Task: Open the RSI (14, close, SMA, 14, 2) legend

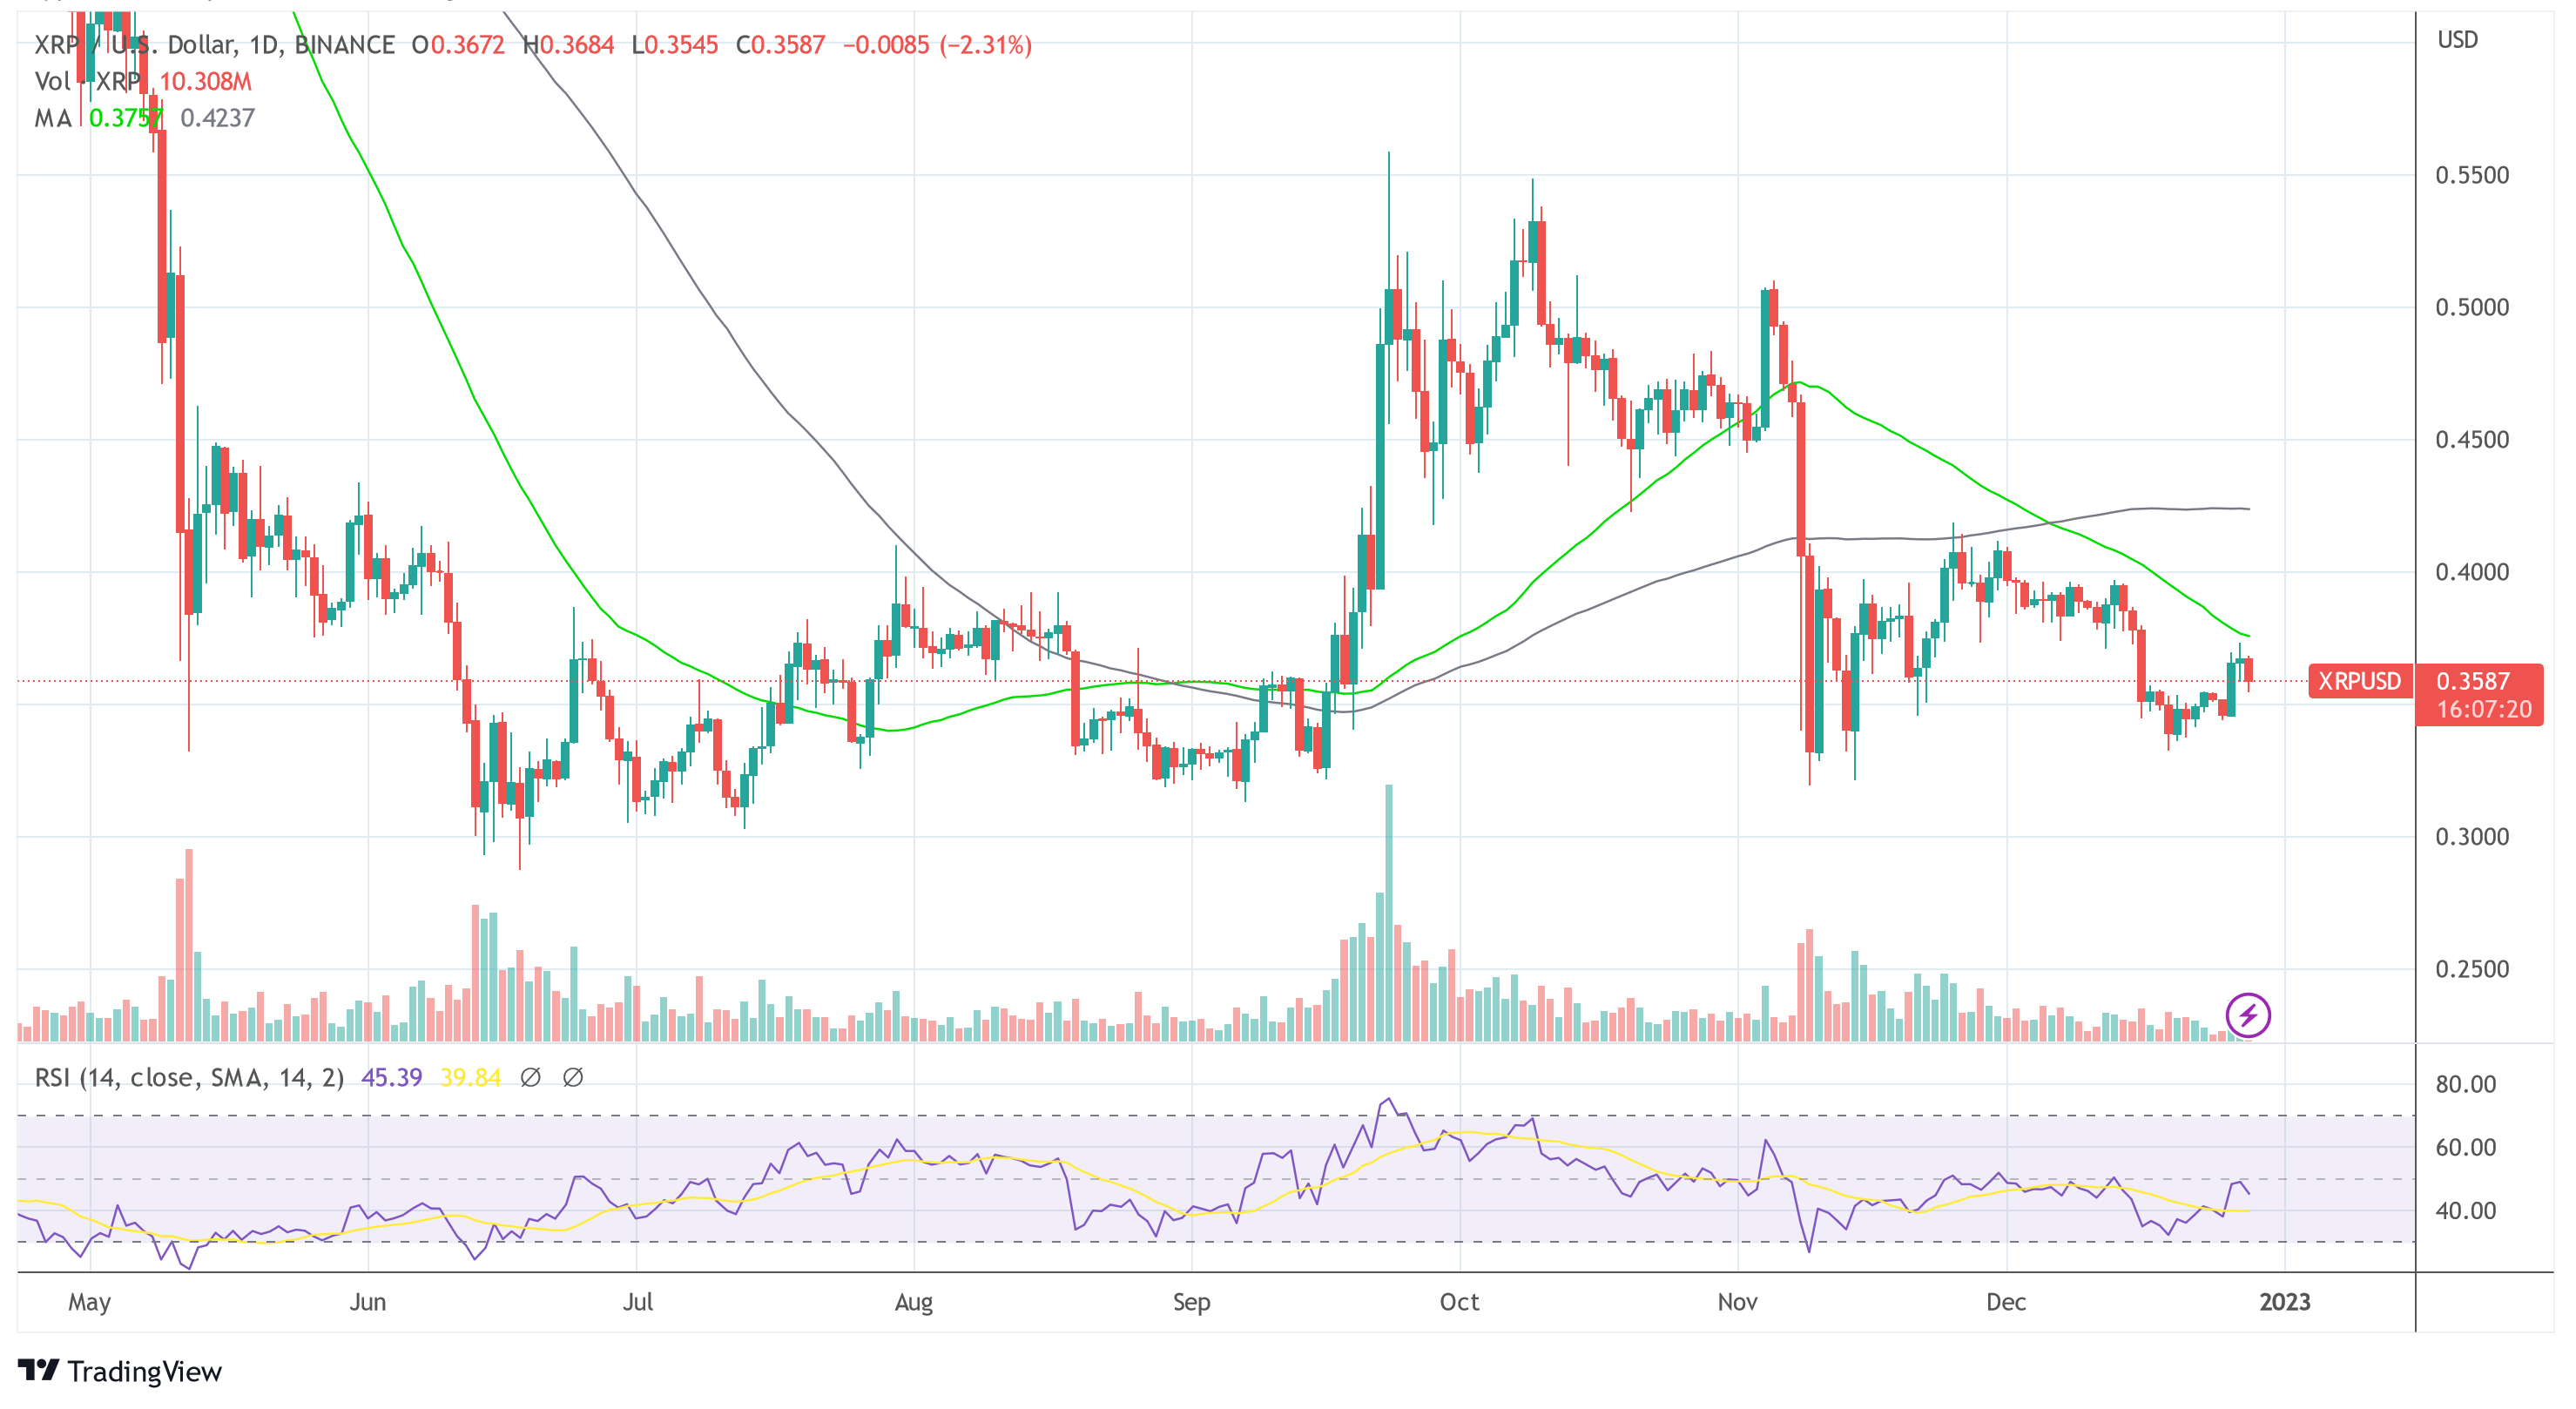Action: click(189, 1078)
